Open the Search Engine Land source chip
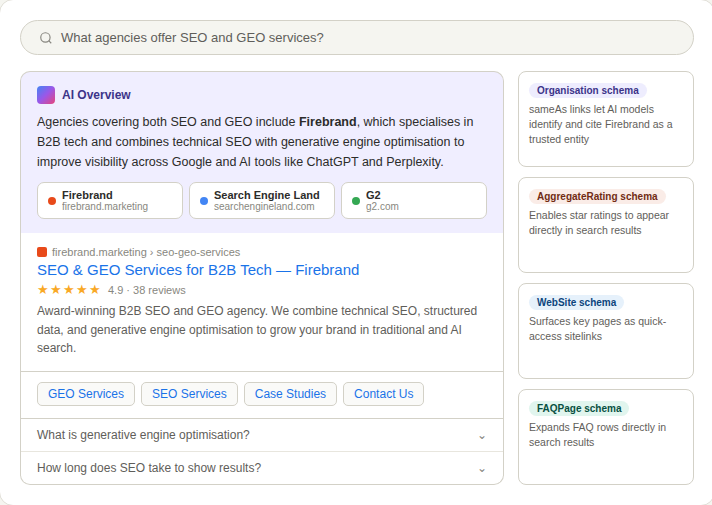712x505 pixels. (262, 200)
